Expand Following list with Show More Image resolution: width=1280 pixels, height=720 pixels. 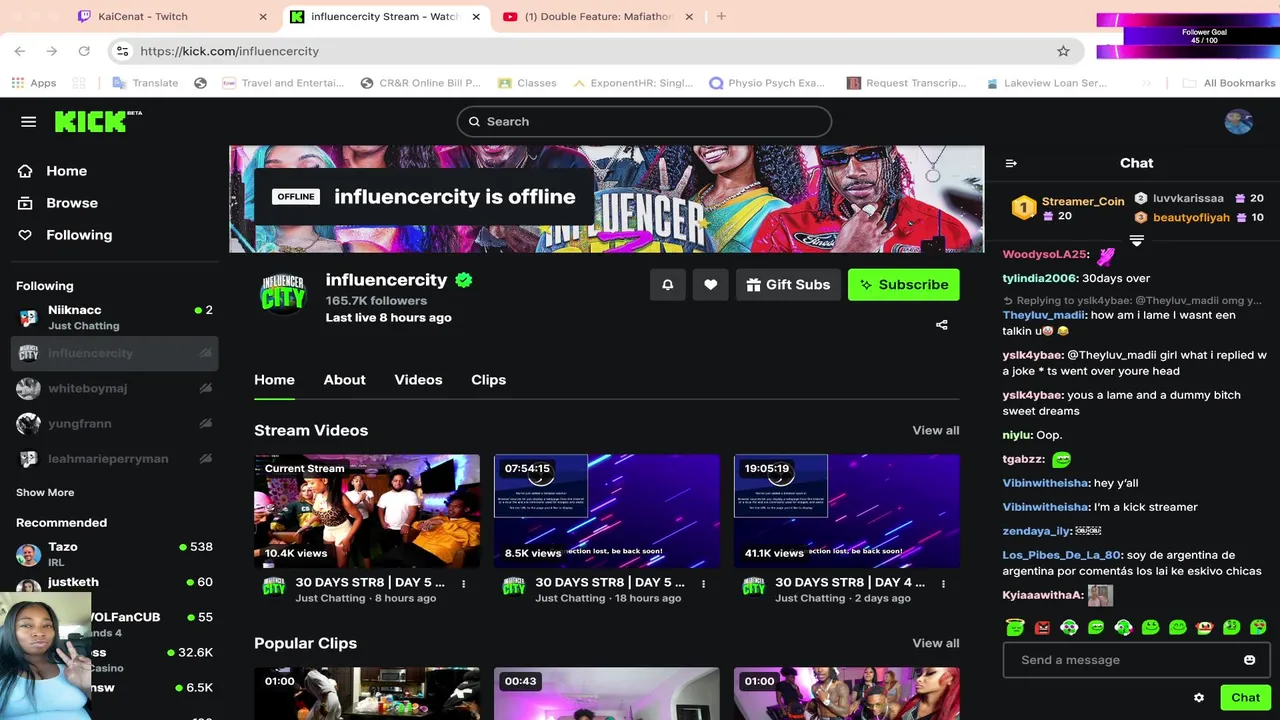tap(45, 492)
